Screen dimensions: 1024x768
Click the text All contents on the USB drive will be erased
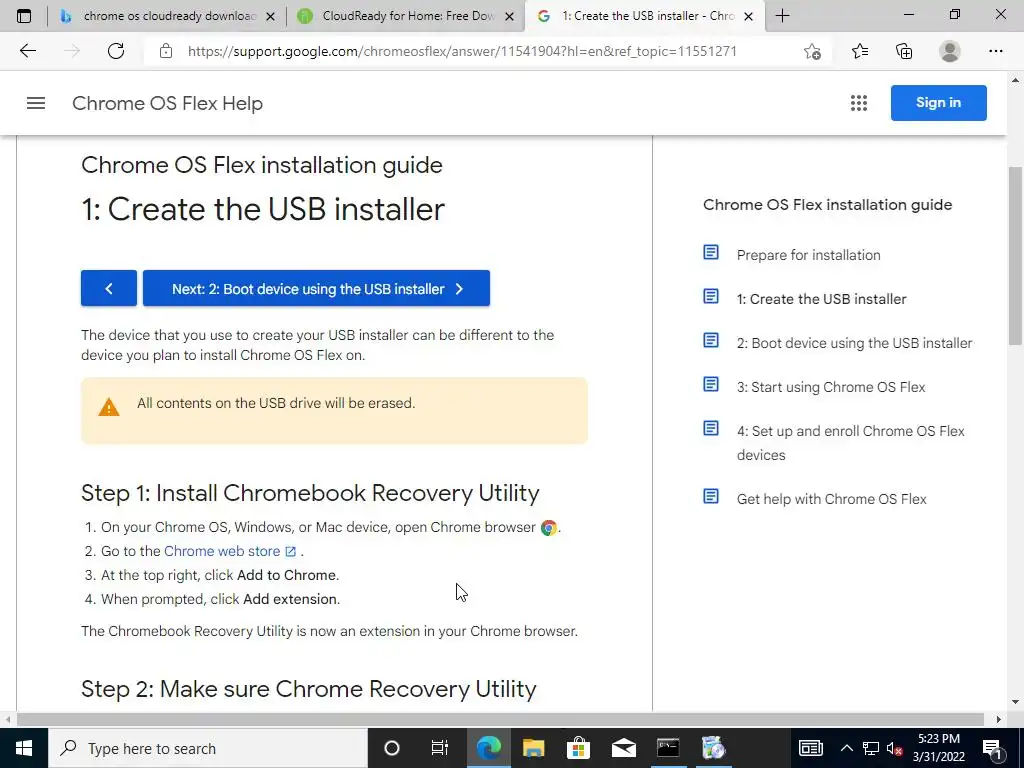pyautogui.click(x=276, y=404)
